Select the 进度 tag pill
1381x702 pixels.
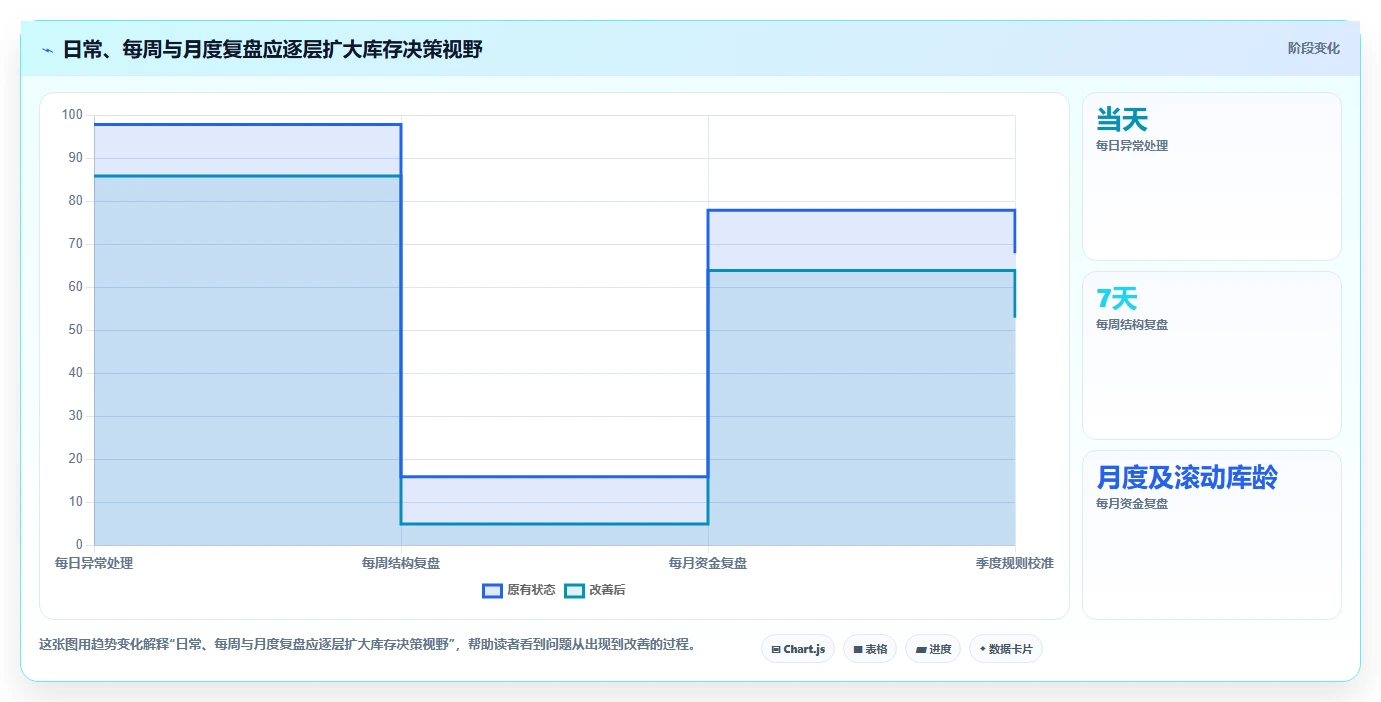pyautogui.click(x=933, y=649)
